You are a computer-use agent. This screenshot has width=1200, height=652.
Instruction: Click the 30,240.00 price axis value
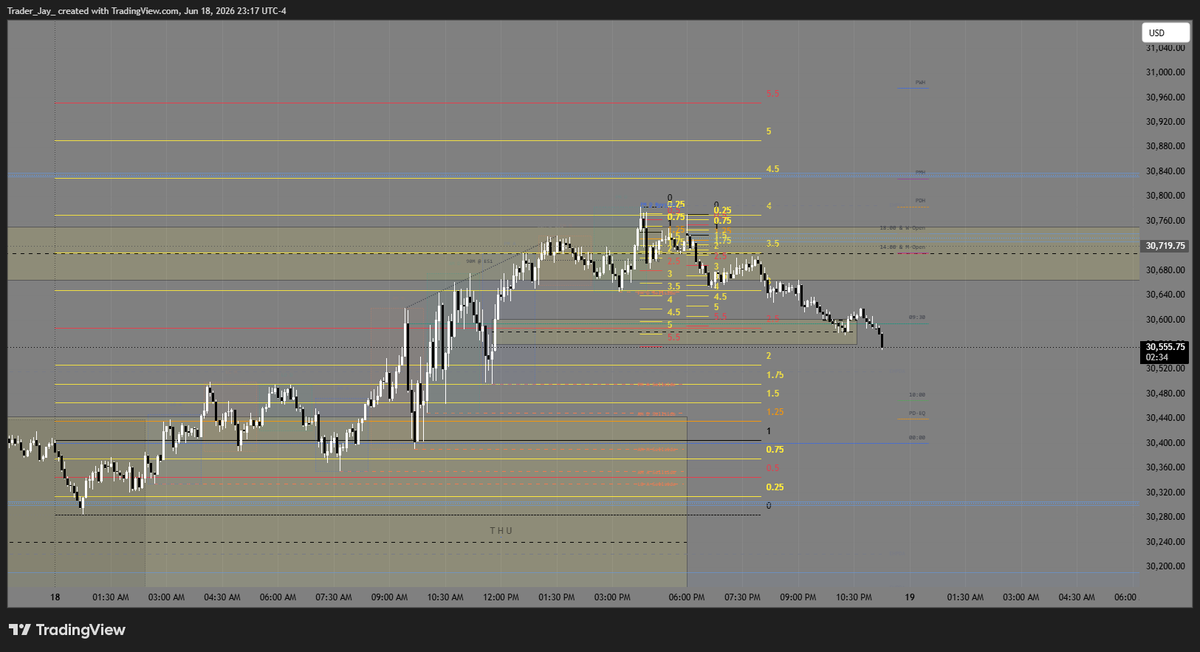point(1165,542)
